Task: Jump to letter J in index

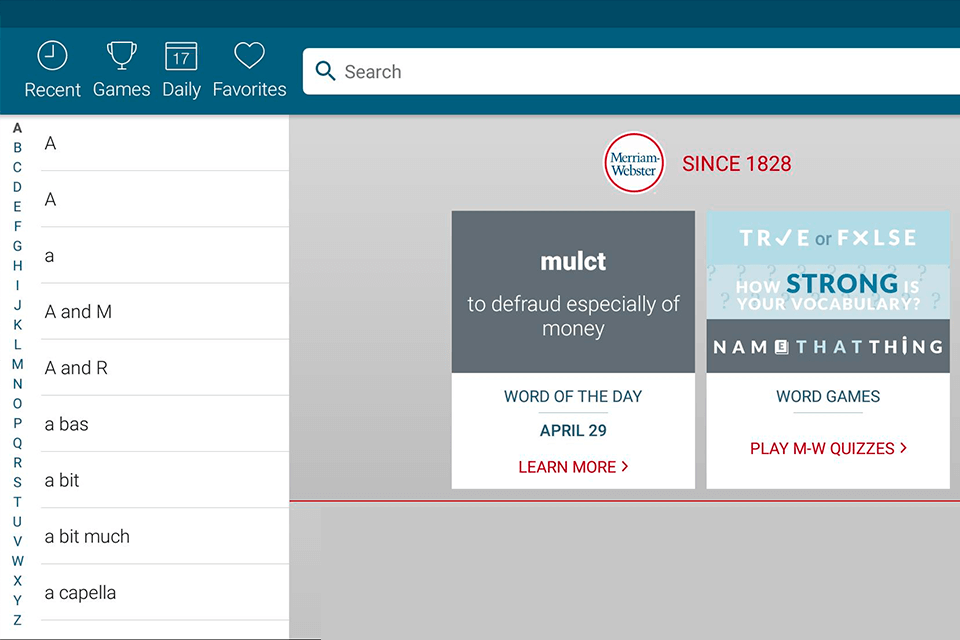Action: pos(17,305)
